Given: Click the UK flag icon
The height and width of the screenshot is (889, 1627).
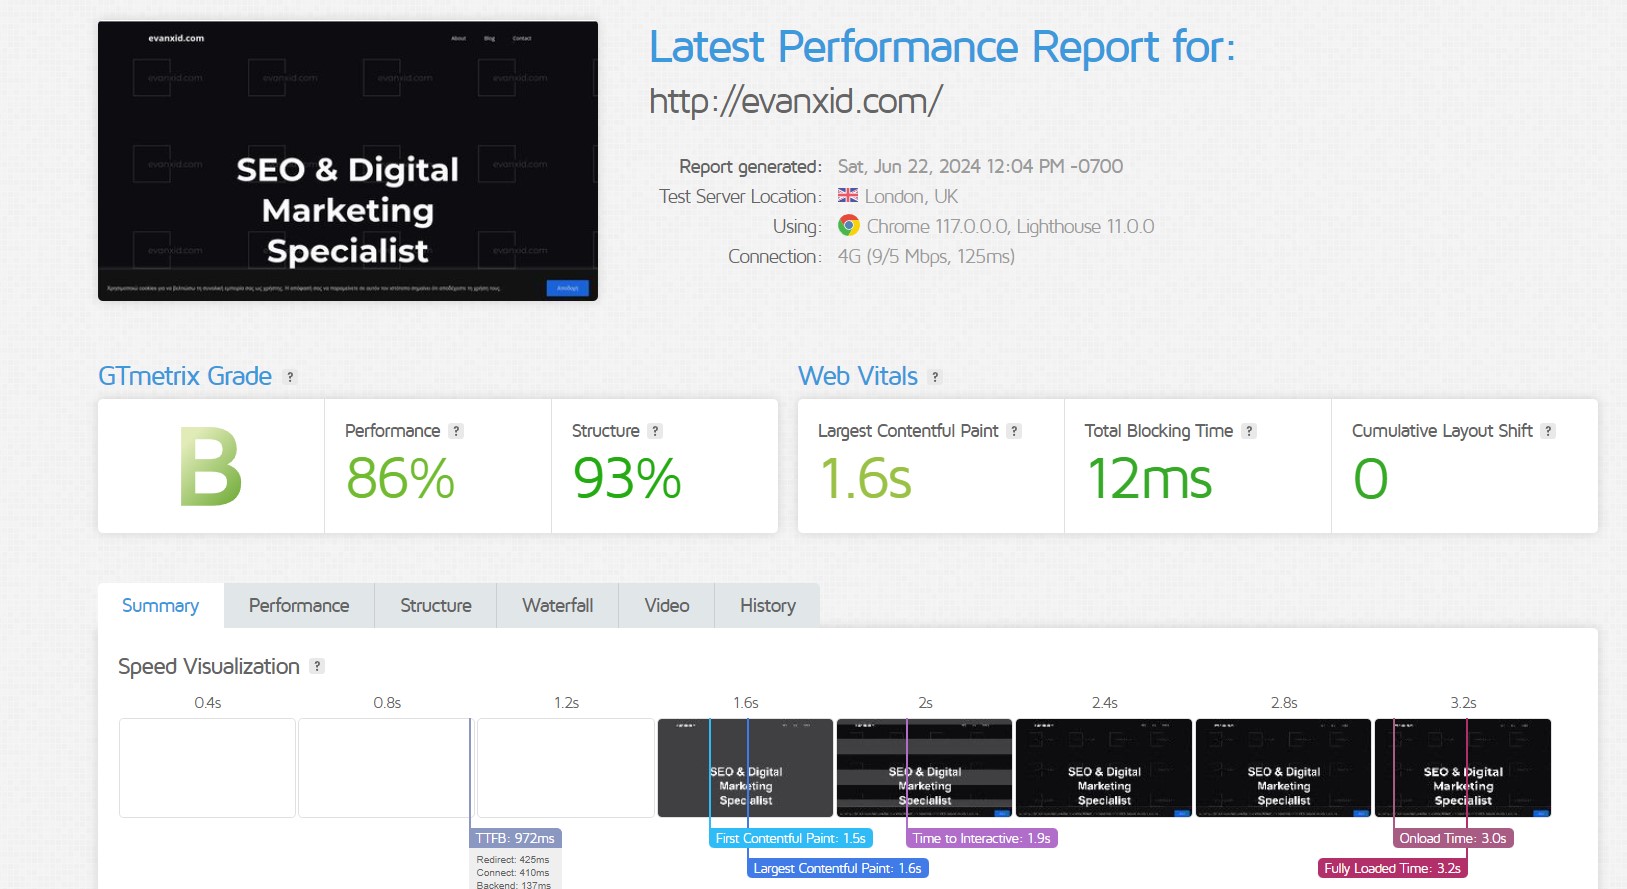Looking at the screenshot, I should click(848, 196).
